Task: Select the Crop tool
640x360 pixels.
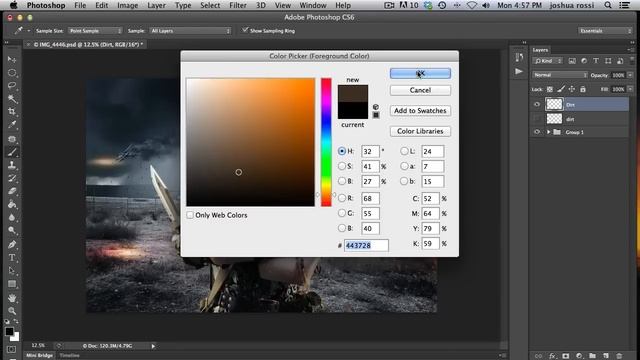Action: [x=12, y=112]
